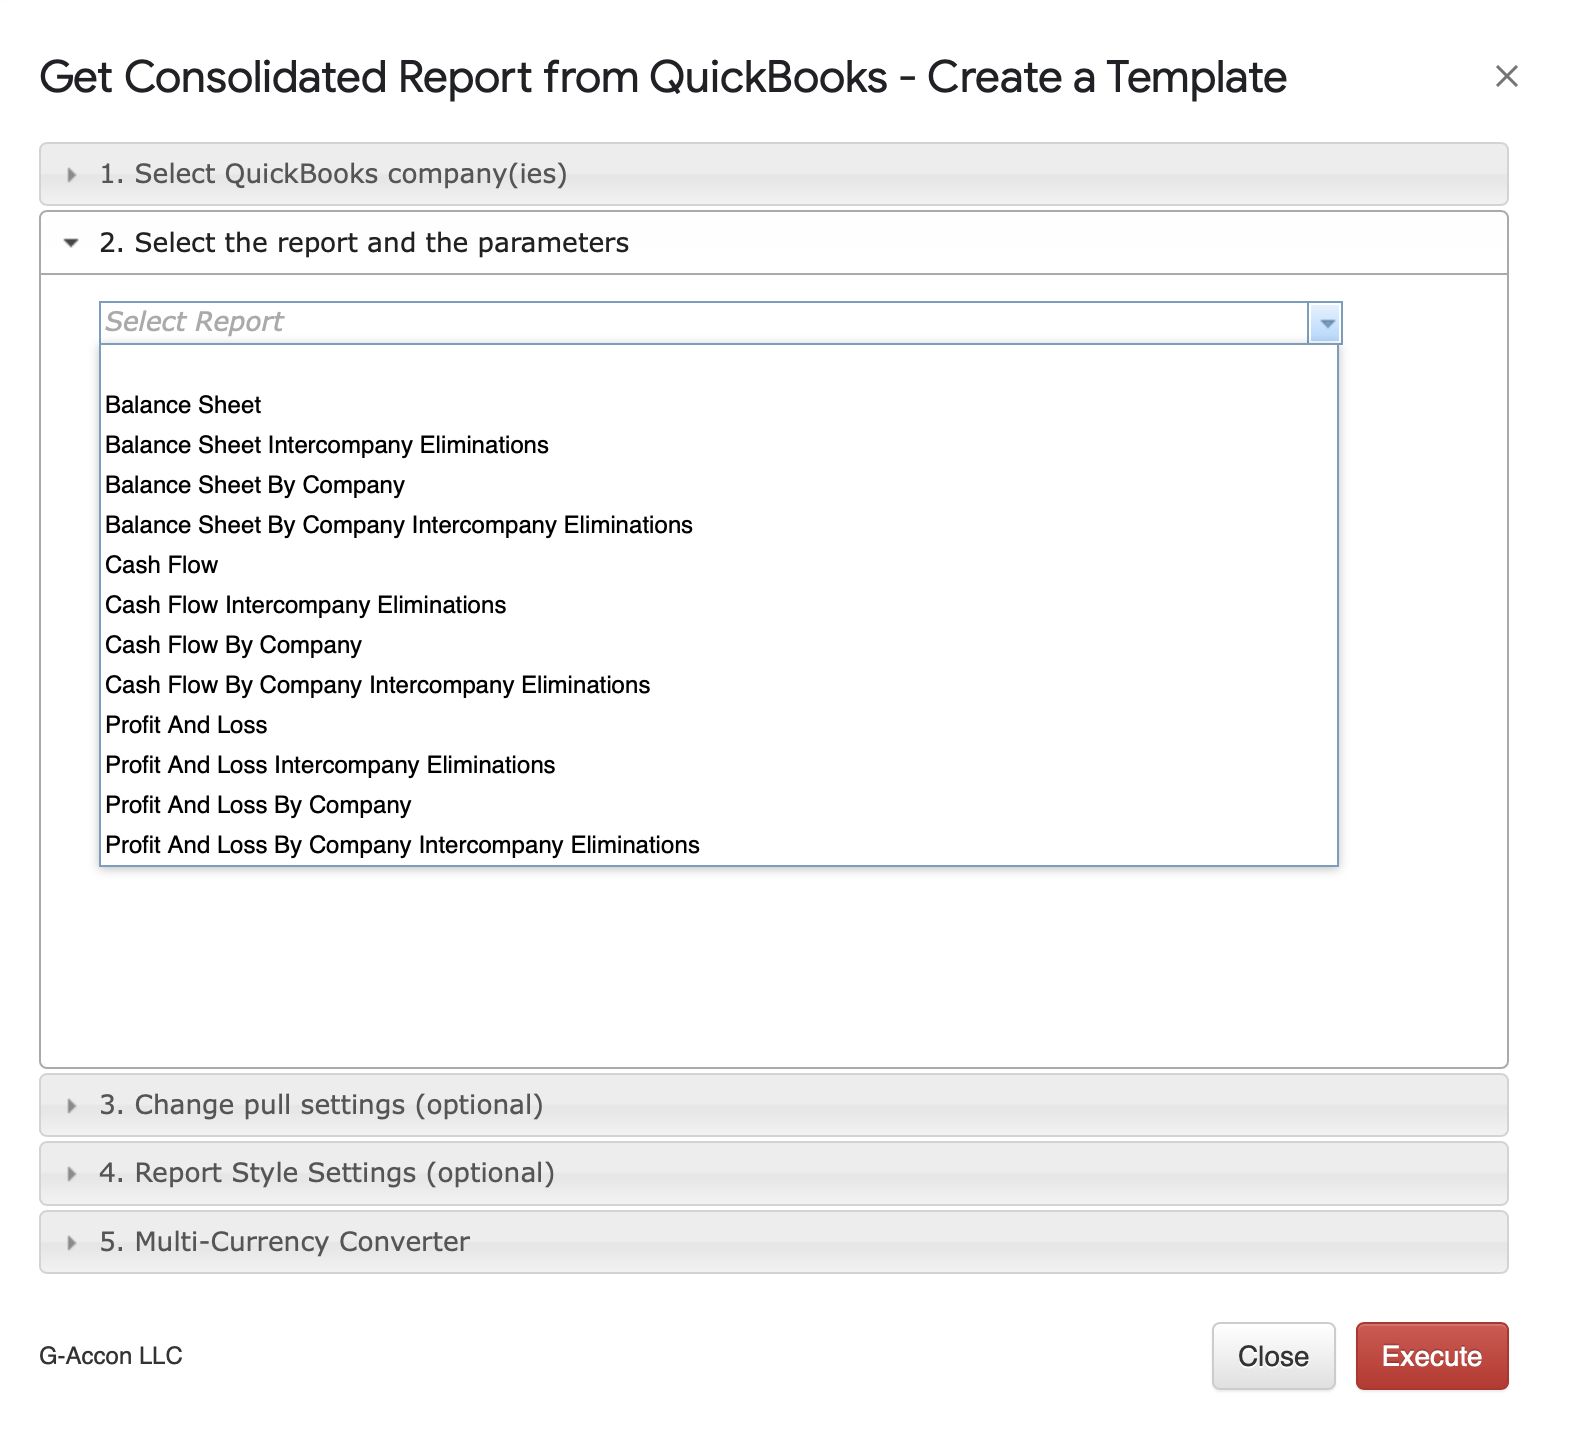Choose Profit And Loss Intercompany Eliminations

[x=718, y=765]
